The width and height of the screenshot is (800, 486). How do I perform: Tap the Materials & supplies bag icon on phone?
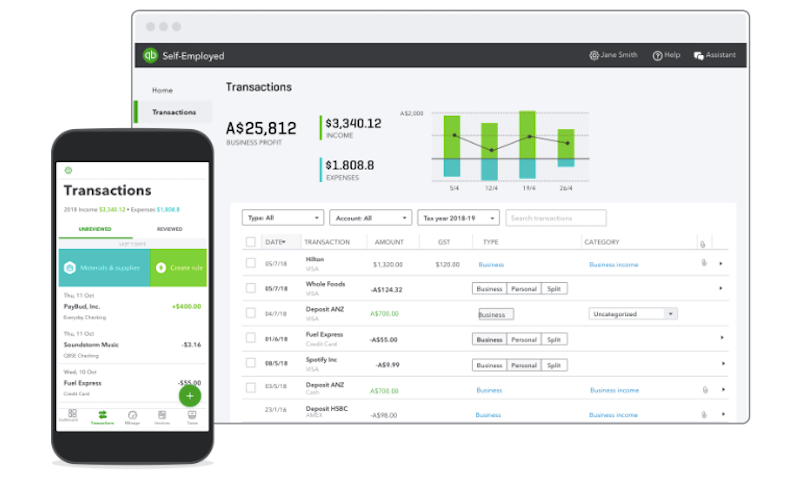[x=70, y=267]
